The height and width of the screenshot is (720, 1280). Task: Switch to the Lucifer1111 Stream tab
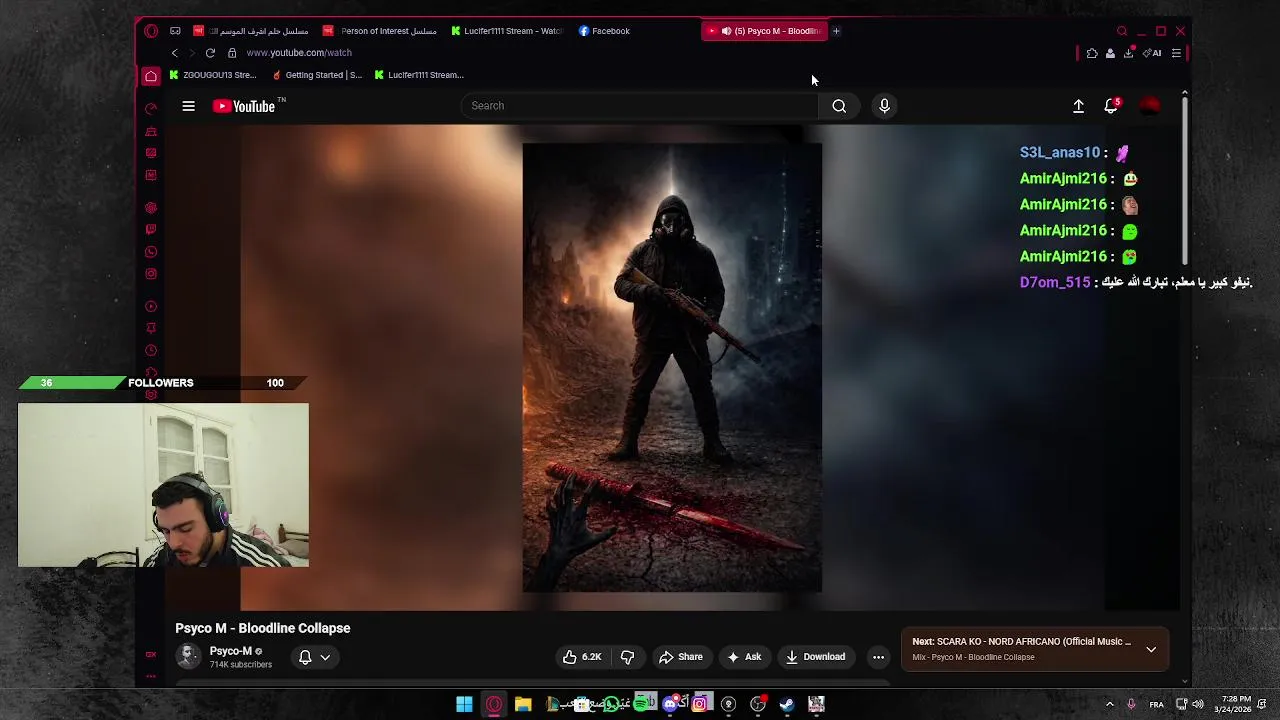(507, 31)
